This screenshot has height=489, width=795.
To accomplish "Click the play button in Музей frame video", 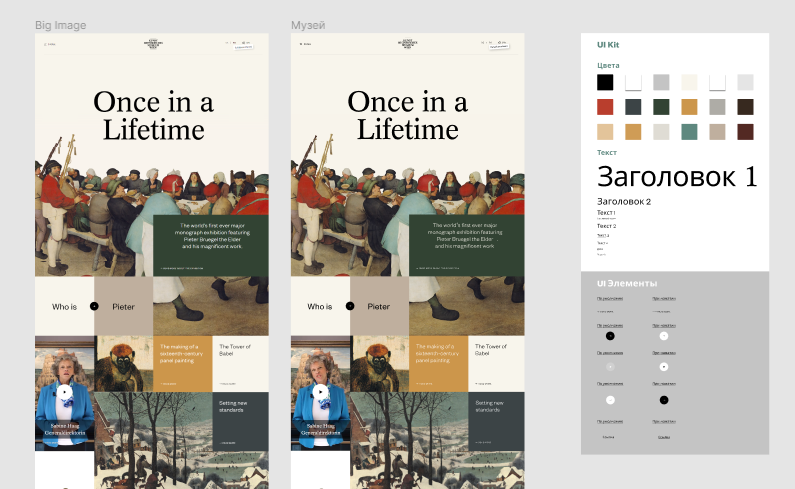I will (x=320, y=392).
